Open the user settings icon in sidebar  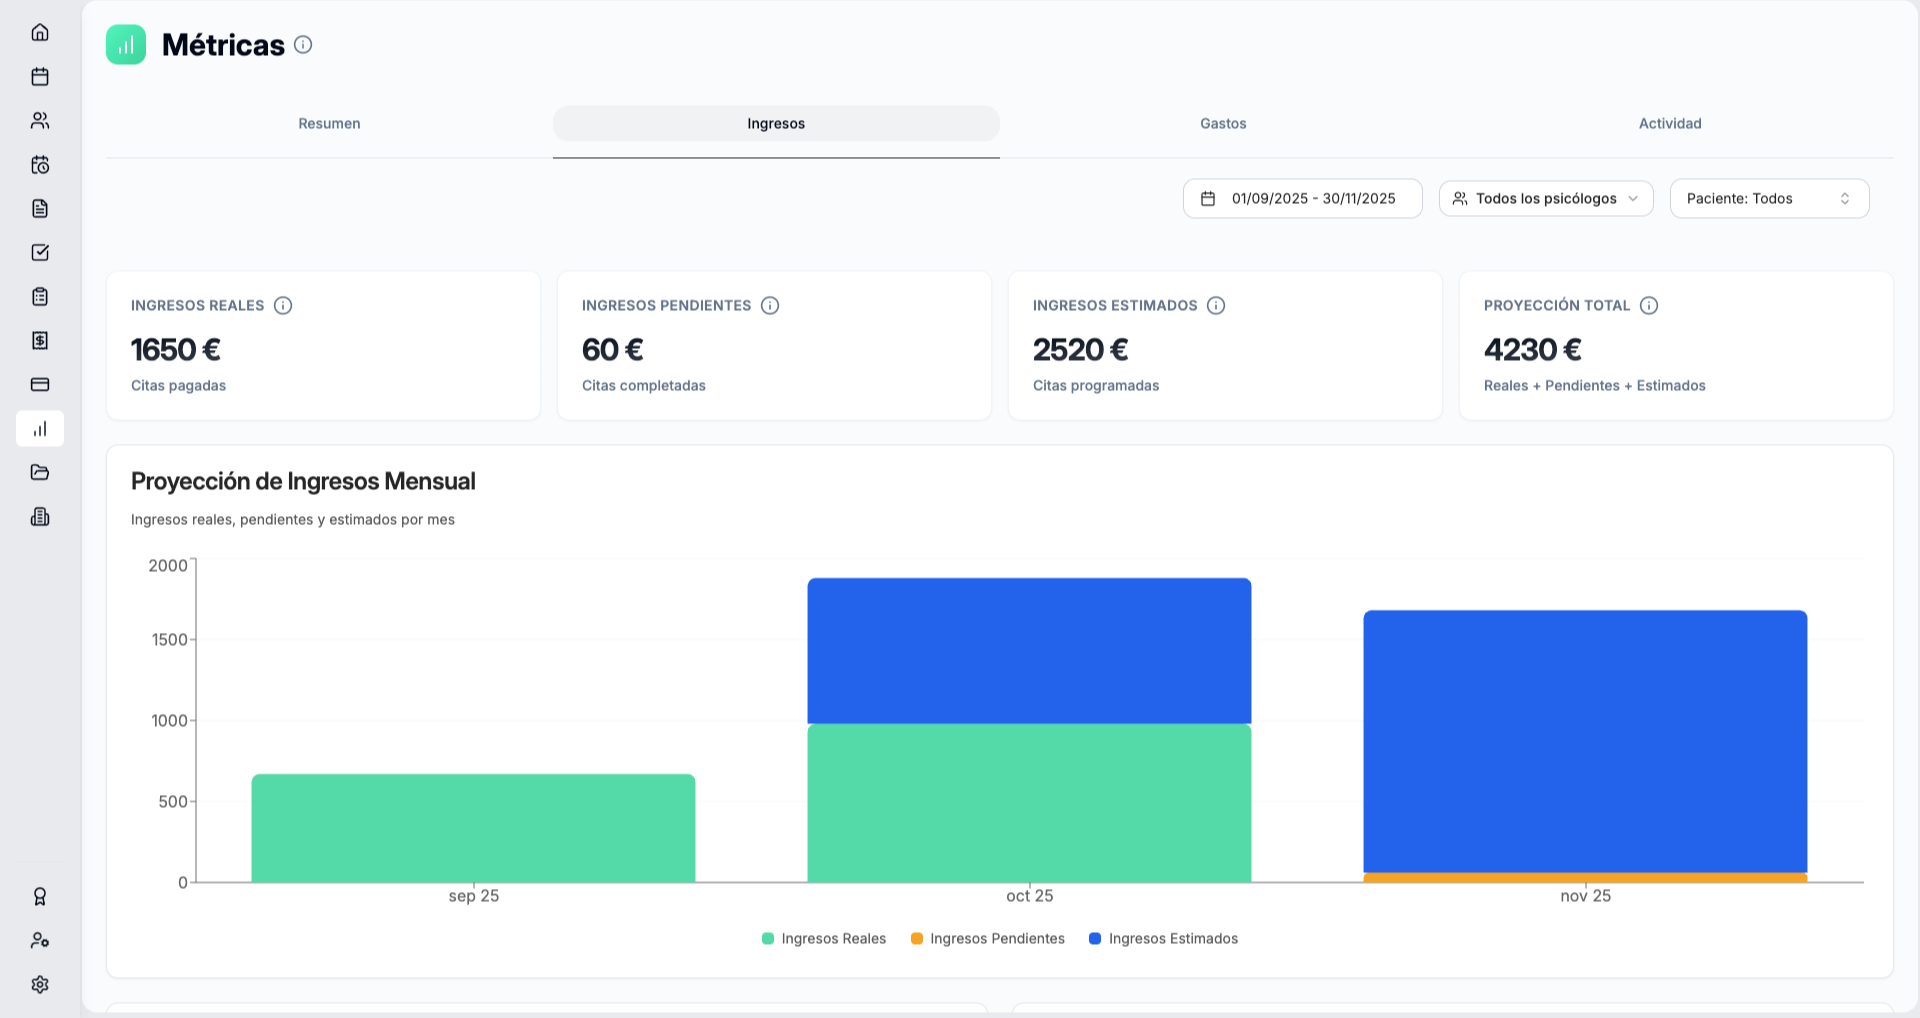(x=40, y=940)
